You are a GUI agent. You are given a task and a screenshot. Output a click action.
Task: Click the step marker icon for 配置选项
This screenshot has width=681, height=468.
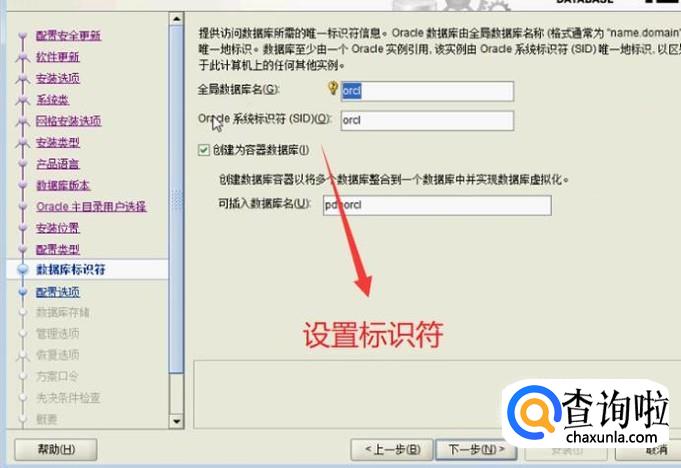click(x=23, y=292)
